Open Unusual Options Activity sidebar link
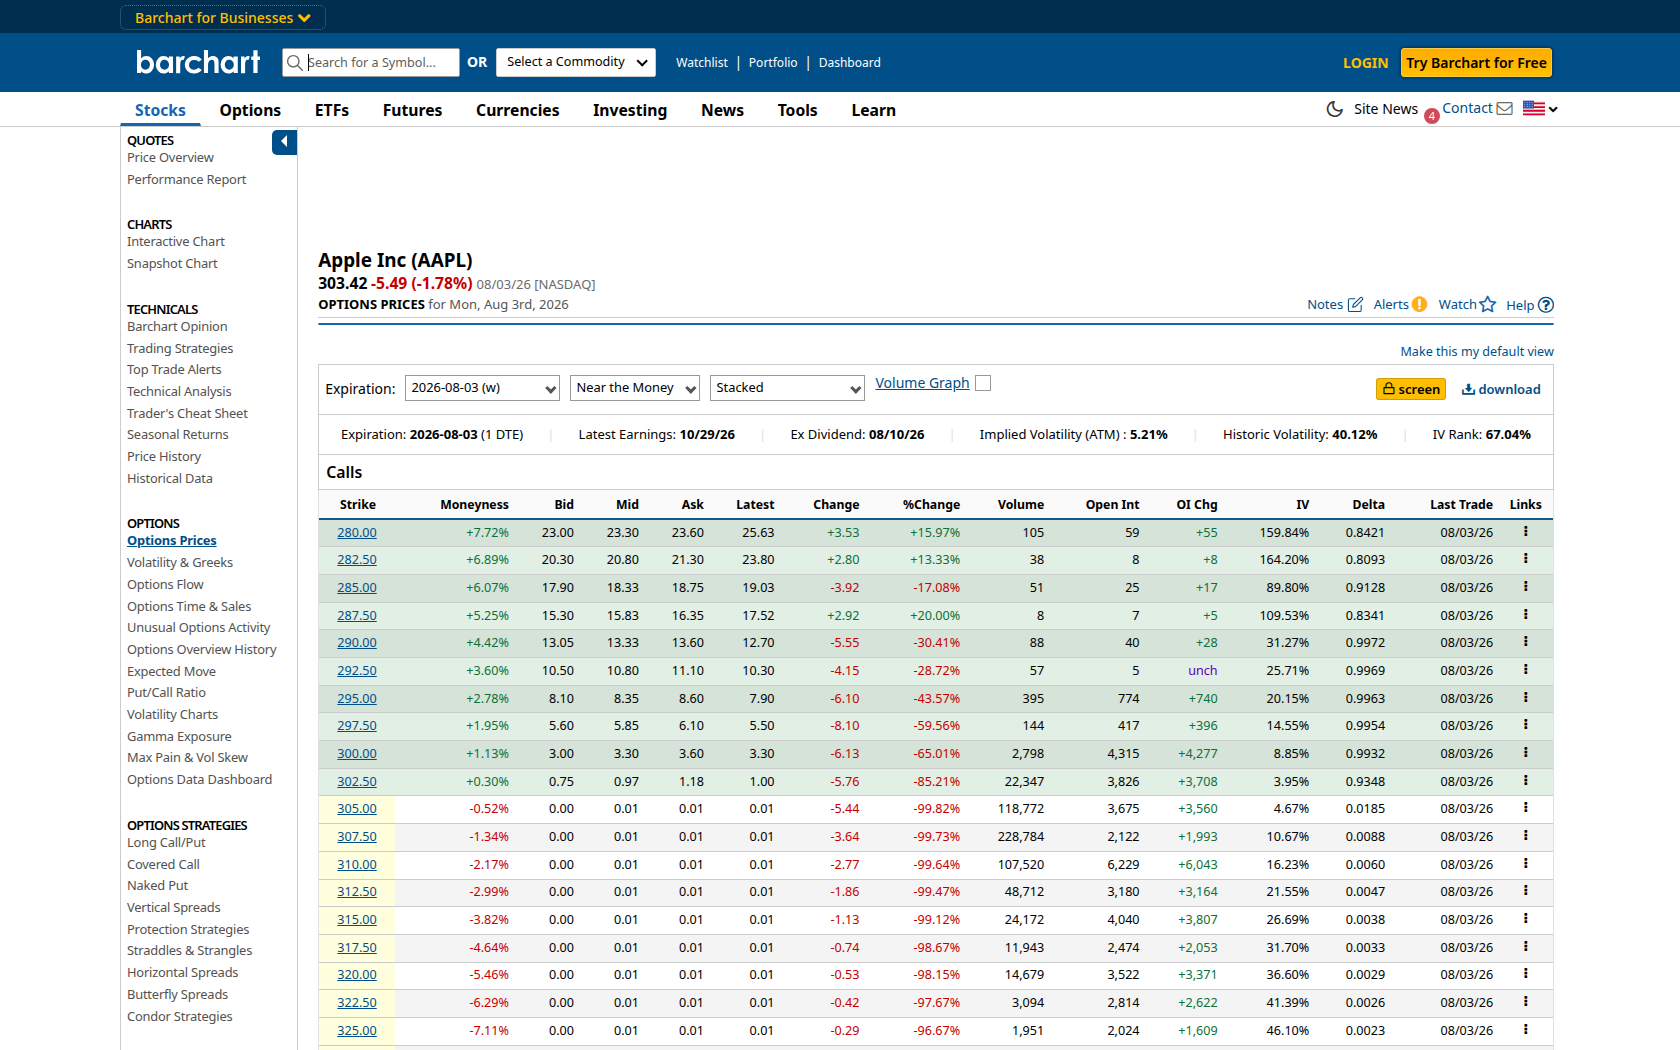The height and width of the screenshot is (1050, 1680). click(198, 628)
